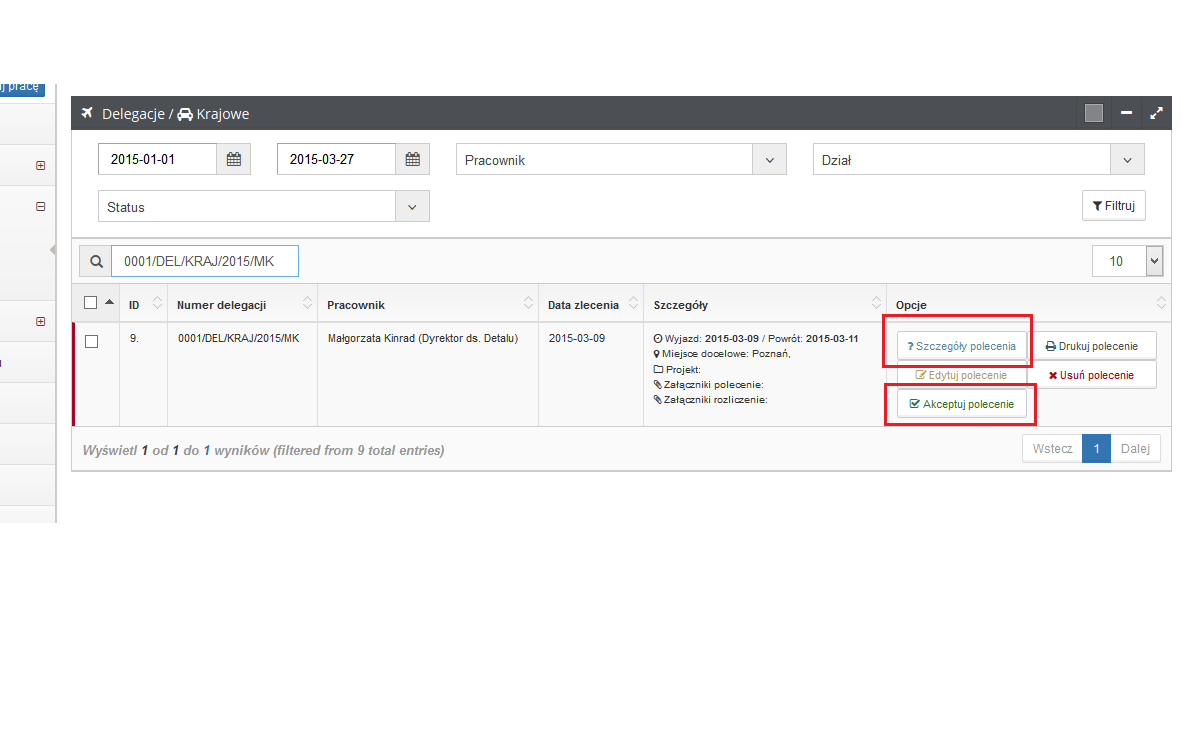Sort table by ID column arrows
Viewport: 1182px width, 735px height.
pos(157,304)
